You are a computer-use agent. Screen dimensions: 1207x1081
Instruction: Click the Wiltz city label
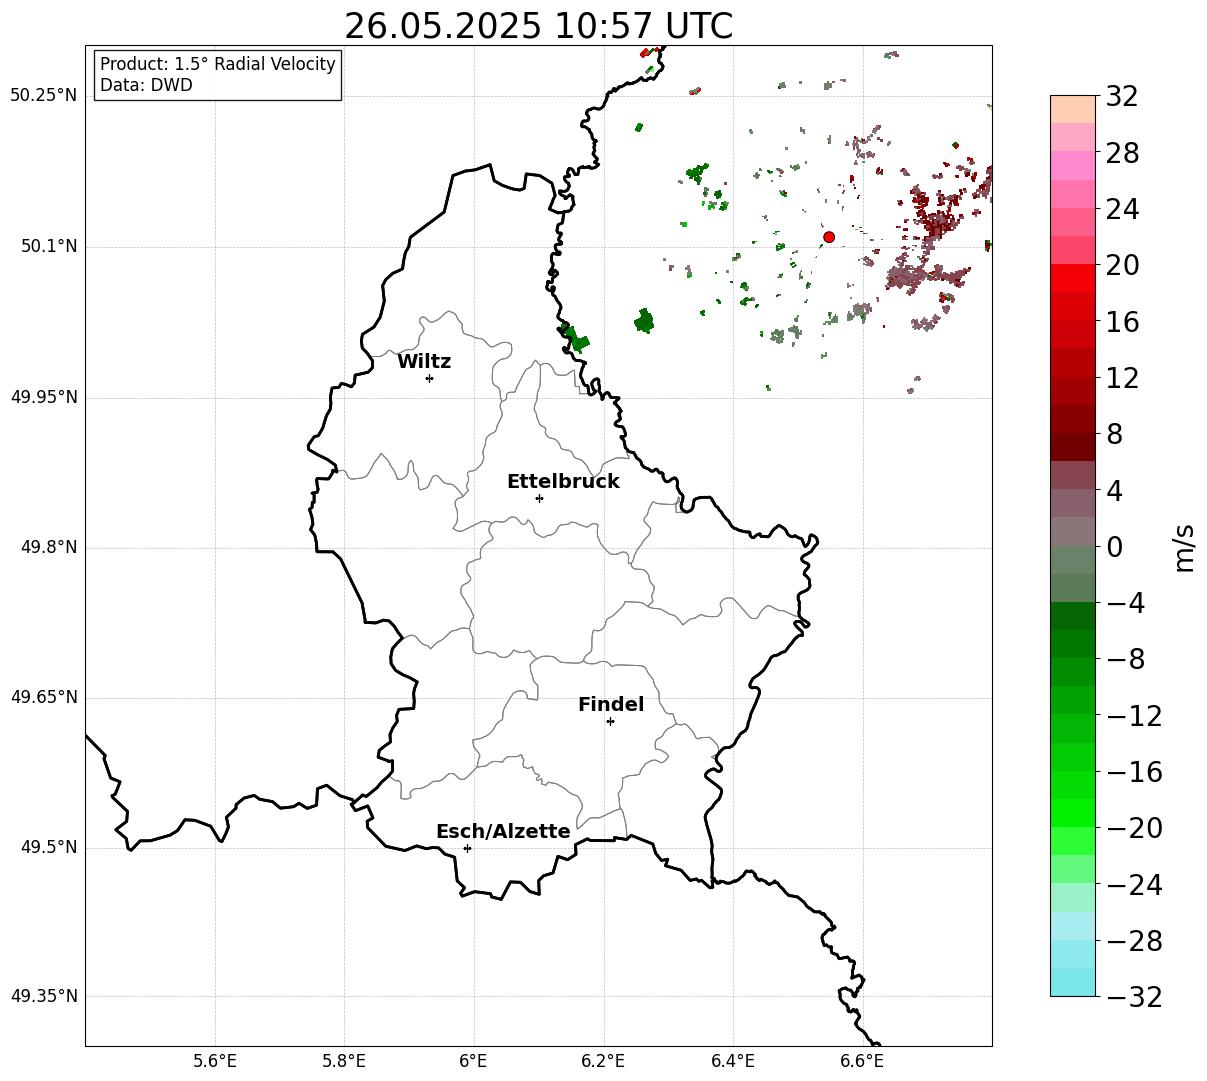point(424,362)
